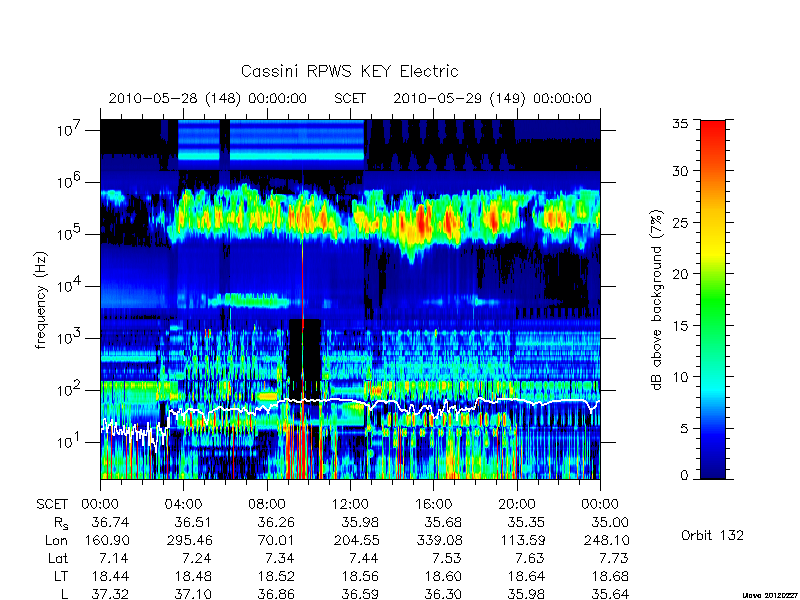This screenshot has width=800, height=600.
Task: Click colorbar tick value 5
Action: [684, 428]
